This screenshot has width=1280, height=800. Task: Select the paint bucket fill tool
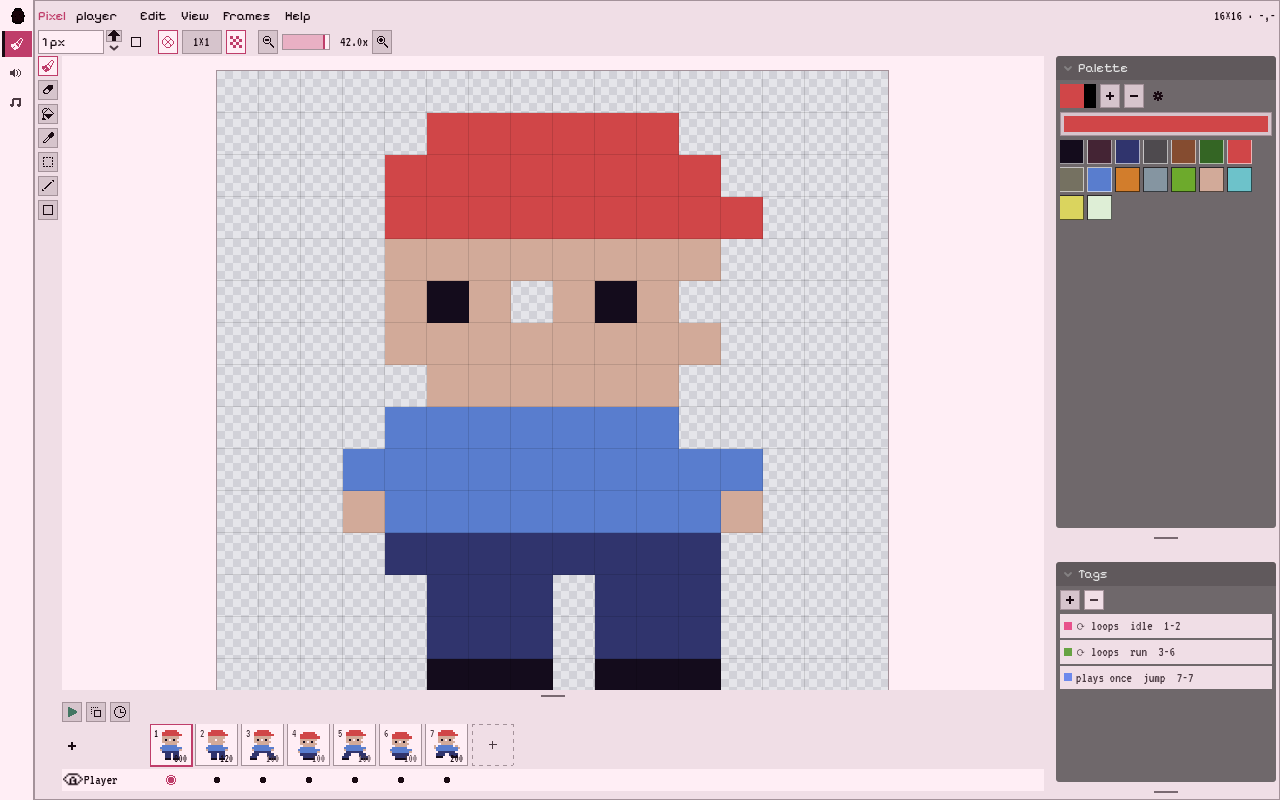pyautogui.click(x=48, y=114)
